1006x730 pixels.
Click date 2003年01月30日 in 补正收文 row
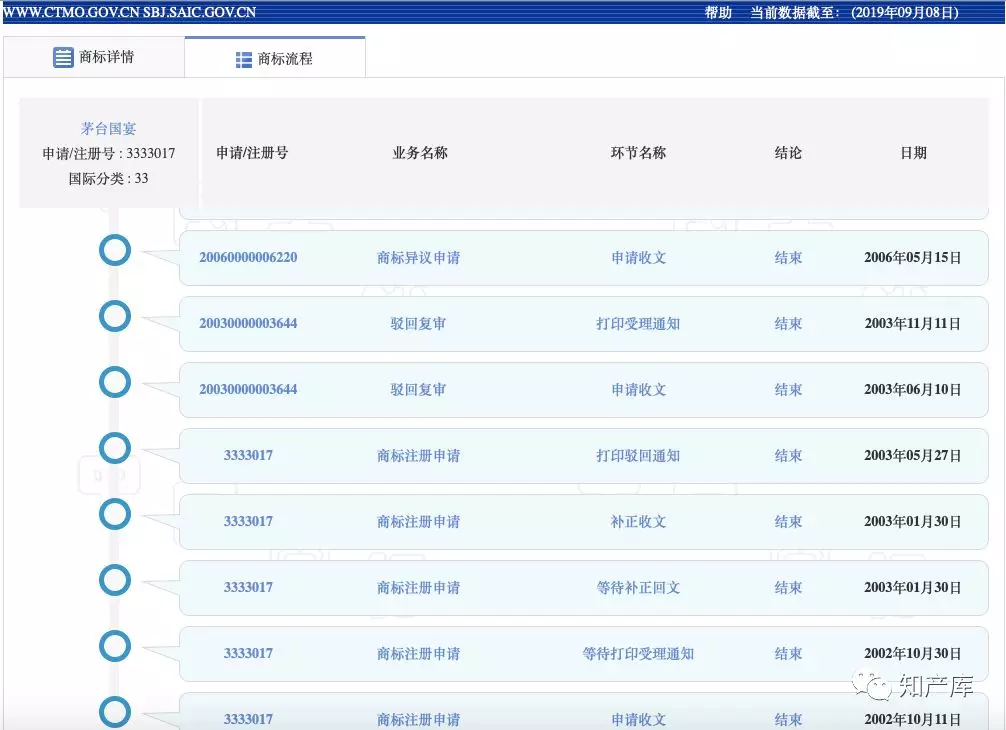click(x=912, y=522)
